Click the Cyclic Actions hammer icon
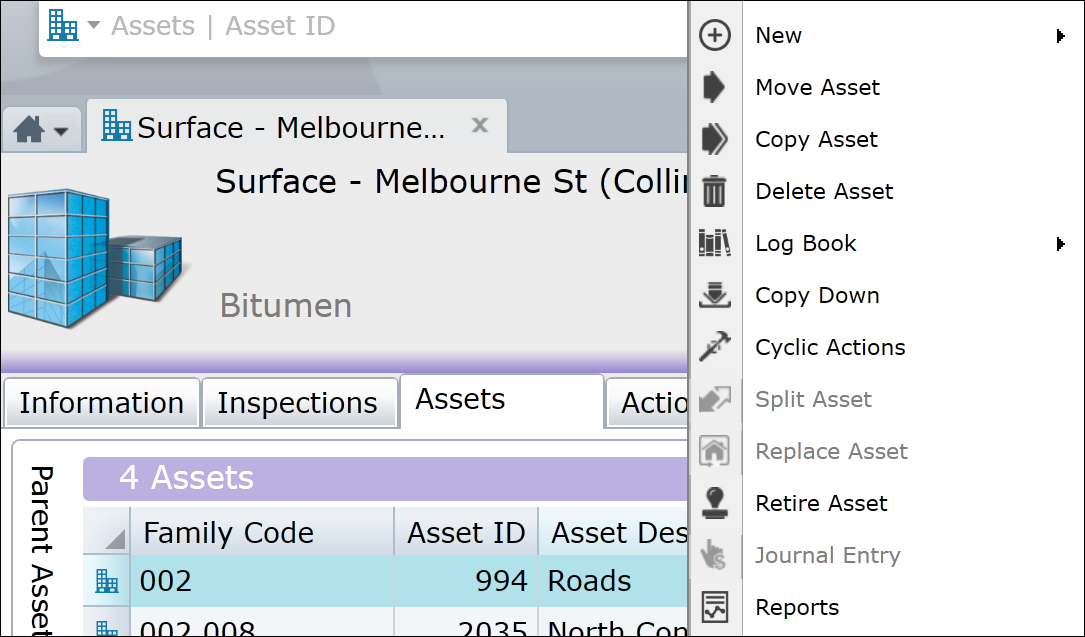The width and height of the screenshot is (1085, 637). (715, 347)
